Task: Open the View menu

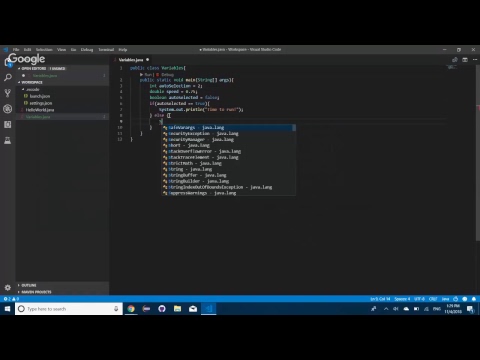Action: pyautogui.click(x=61, y=50)
